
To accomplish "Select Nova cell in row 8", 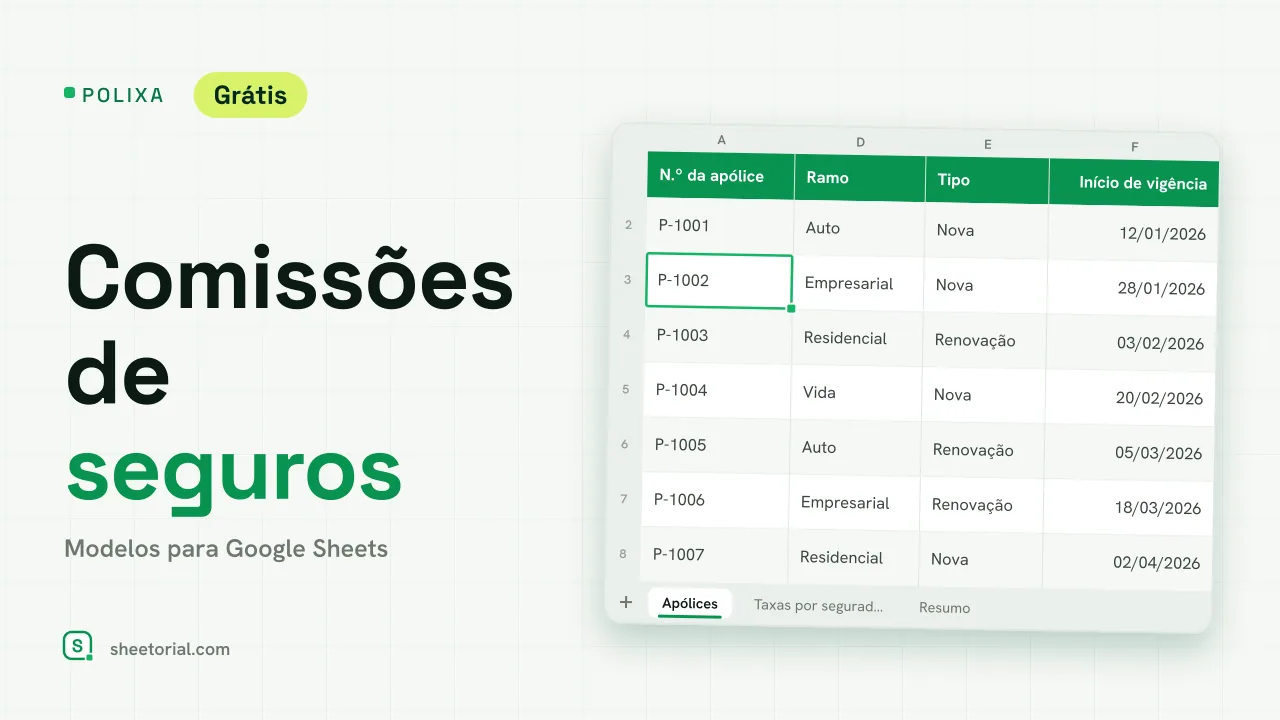I will point(980,559).
